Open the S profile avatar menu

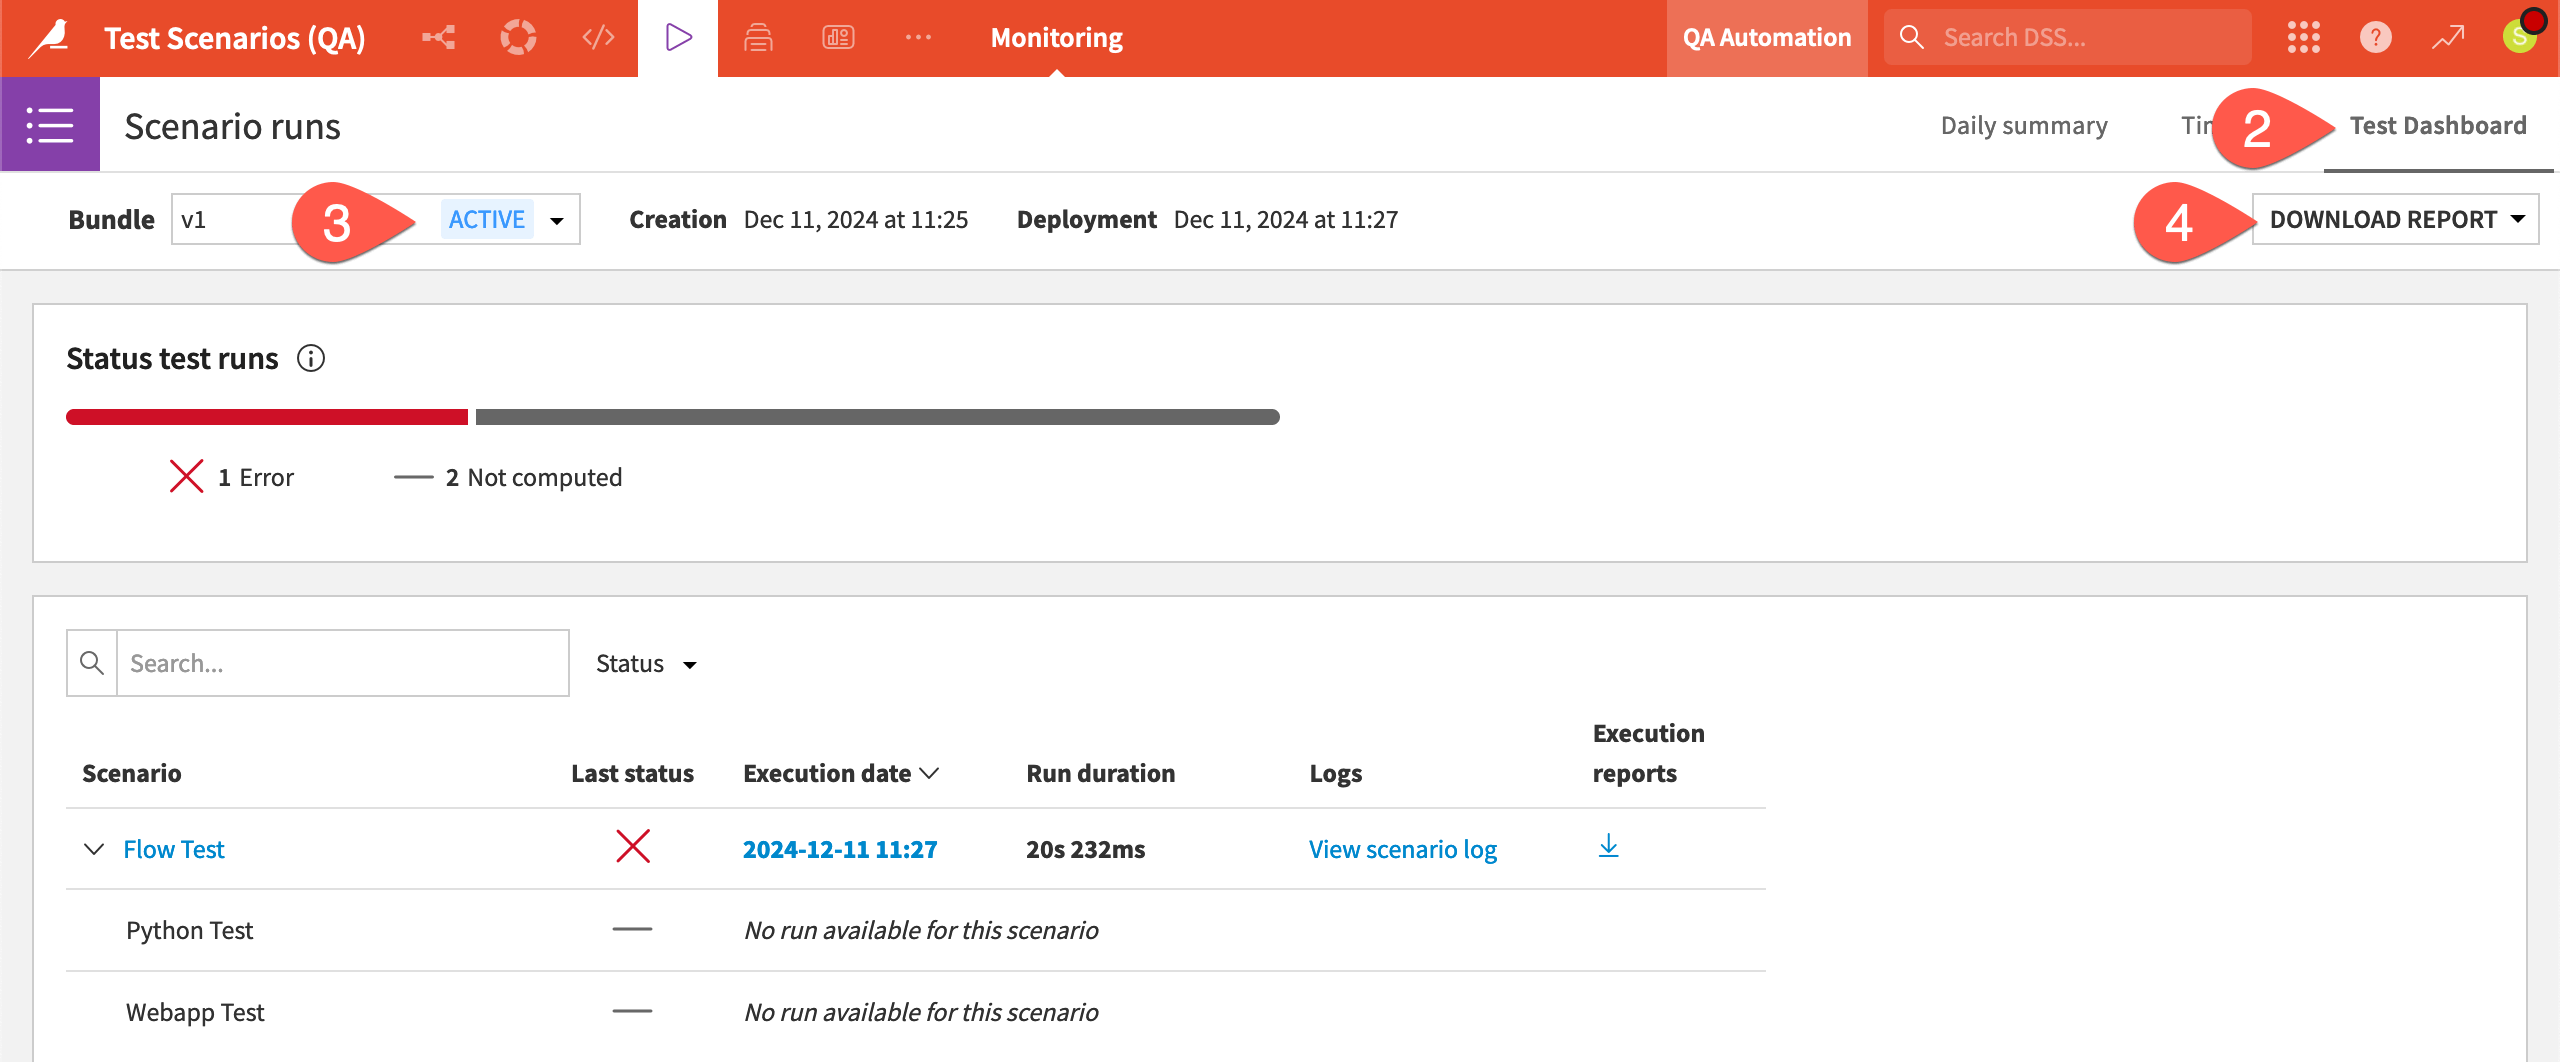click(2519, 37)
